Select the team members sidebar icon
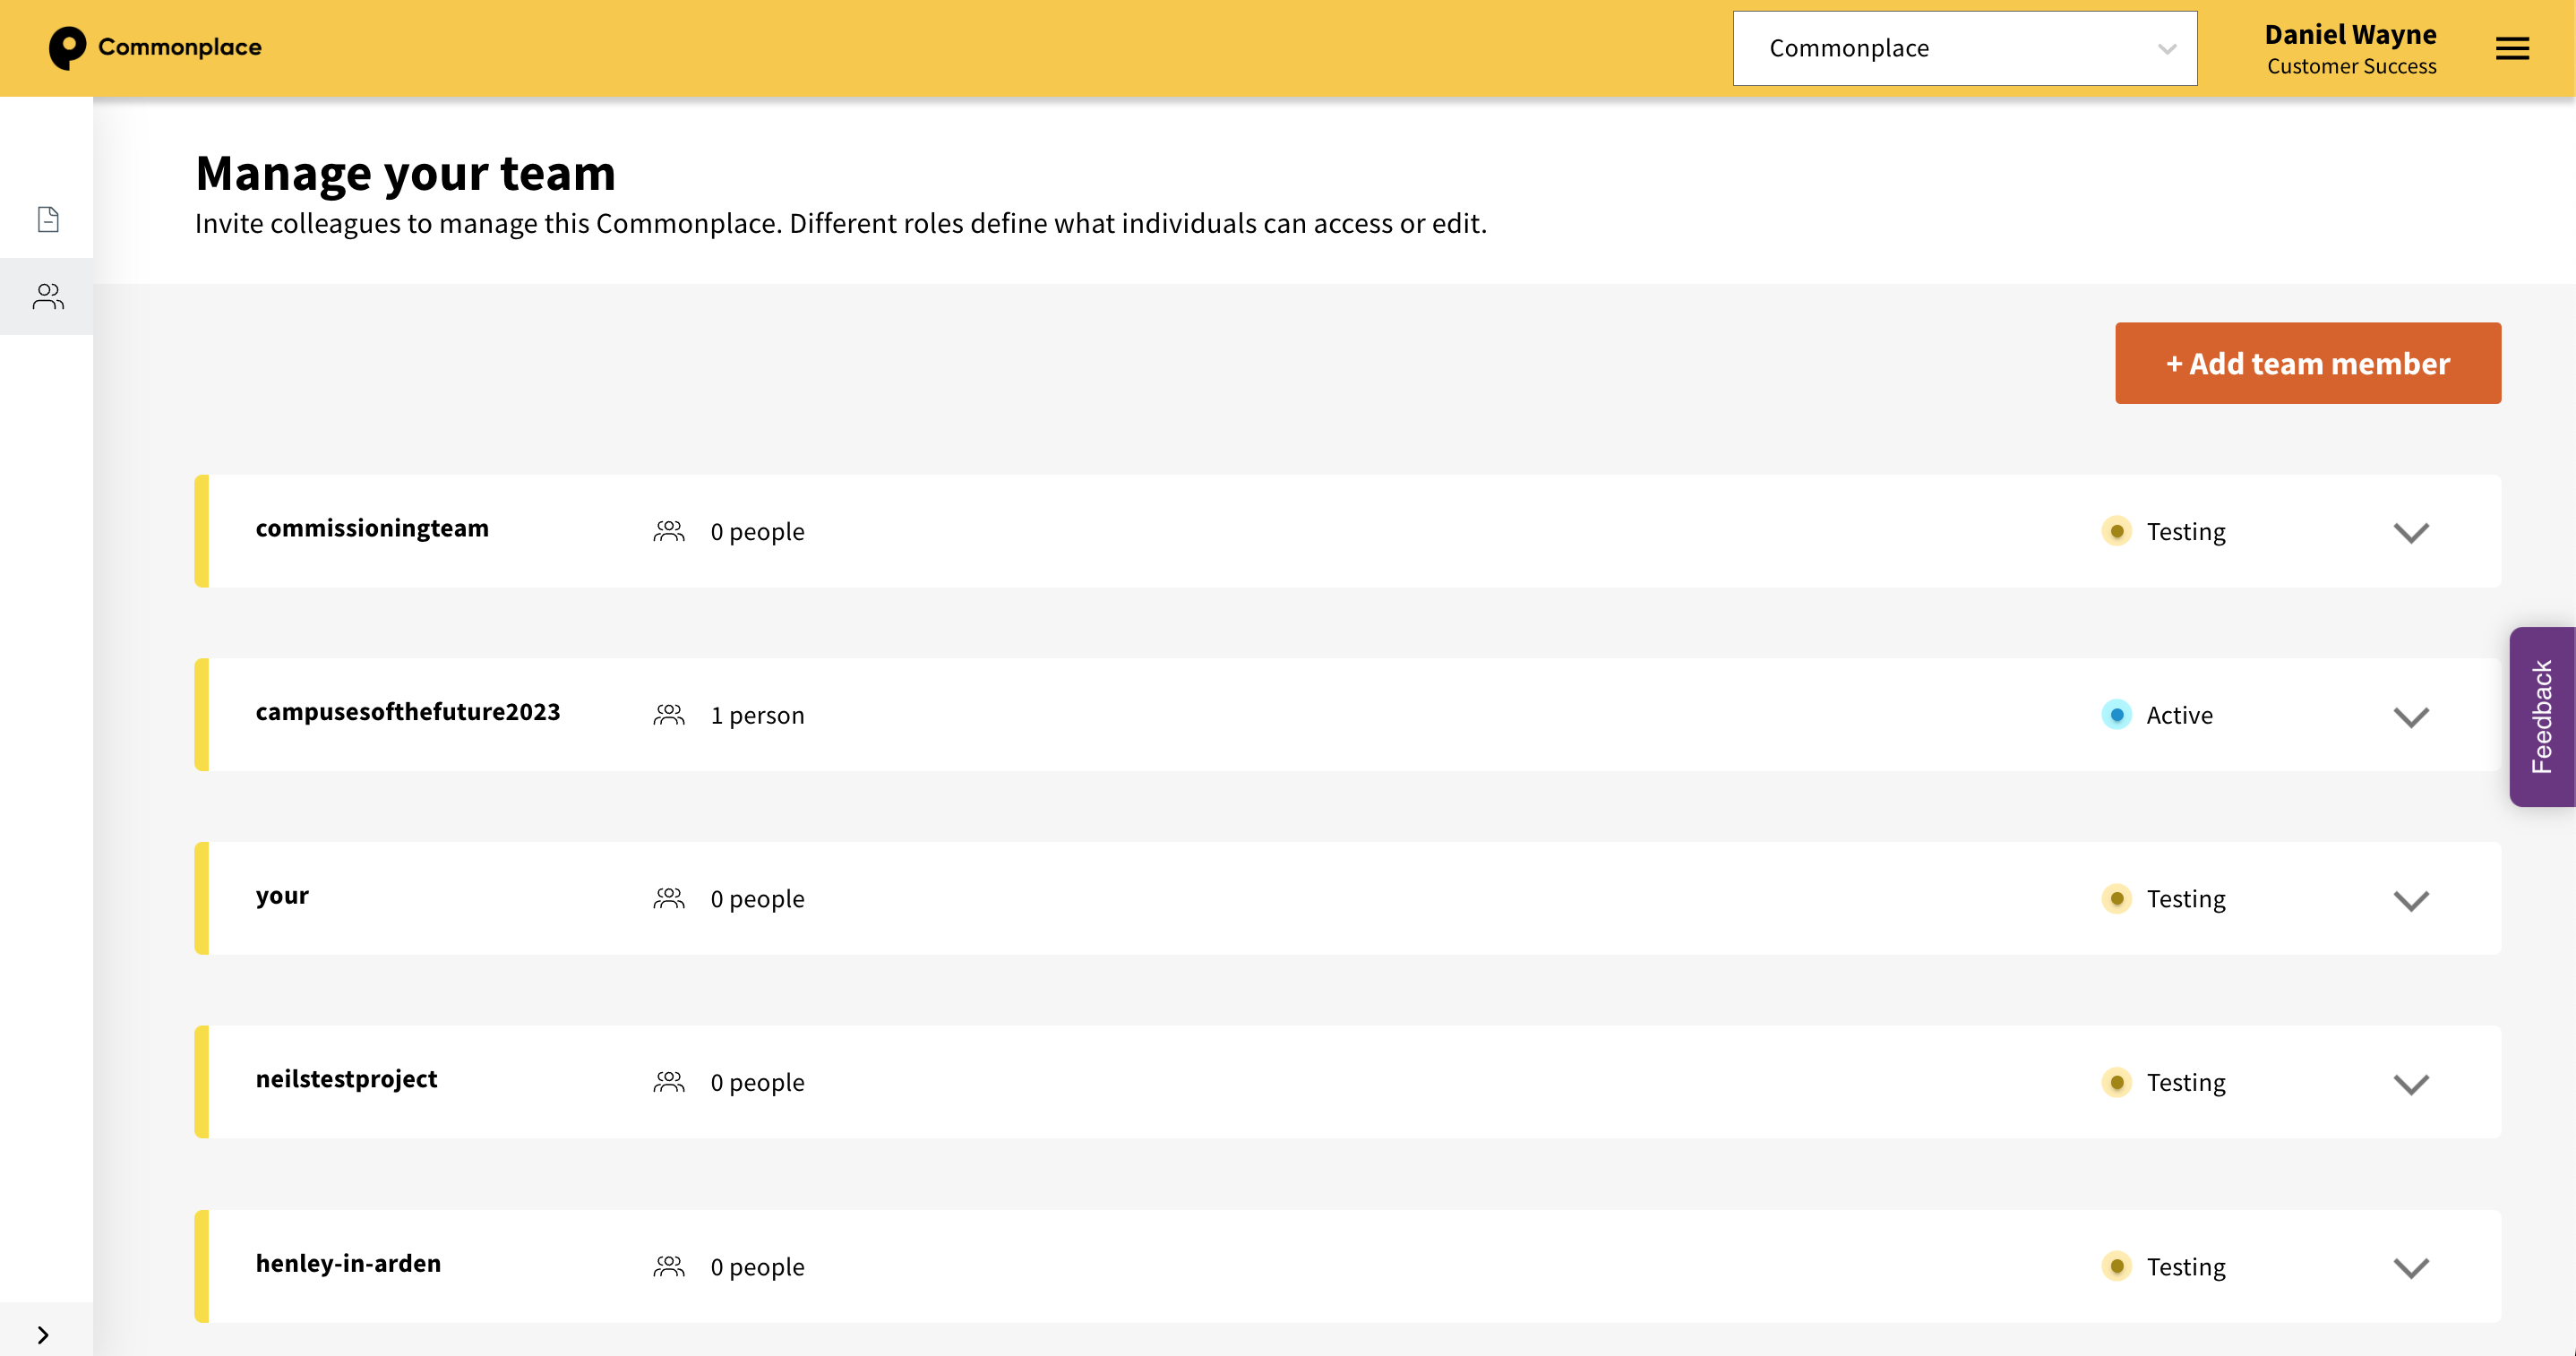The width and height of the screenshot is (2576, 1356). (x=48, y=296)
